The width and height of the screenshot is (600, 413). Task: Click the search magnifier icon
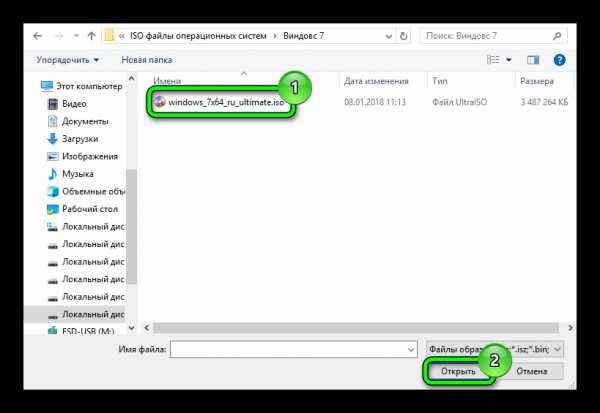tap(557, 36)
